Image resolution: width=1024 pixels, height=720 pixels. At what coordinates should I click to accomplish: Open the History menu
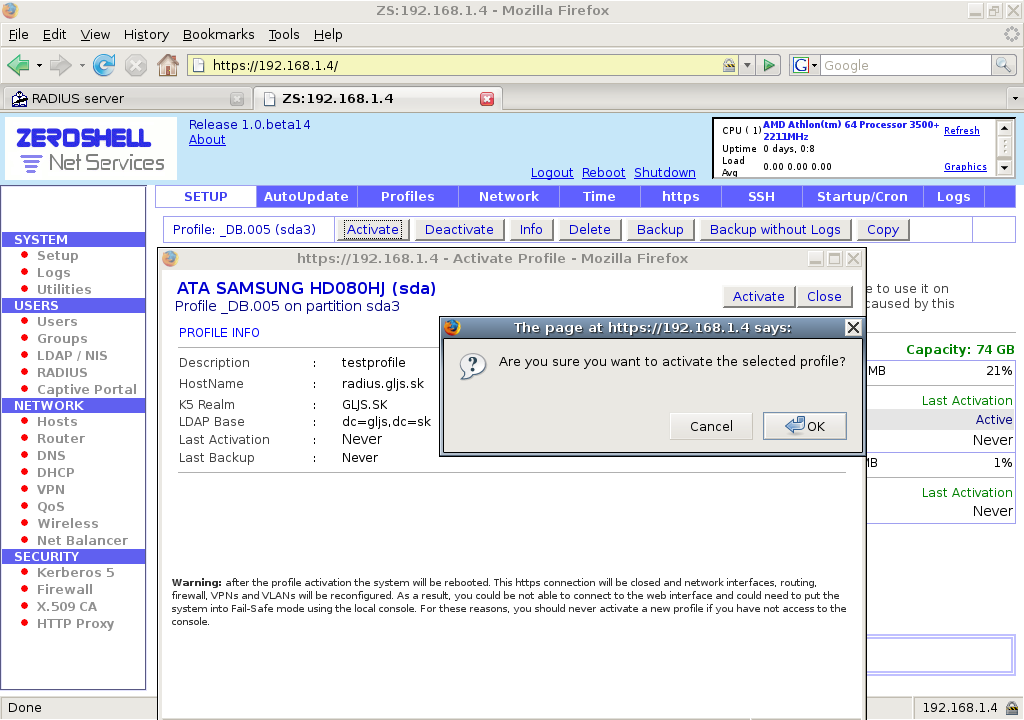(146, 35)
